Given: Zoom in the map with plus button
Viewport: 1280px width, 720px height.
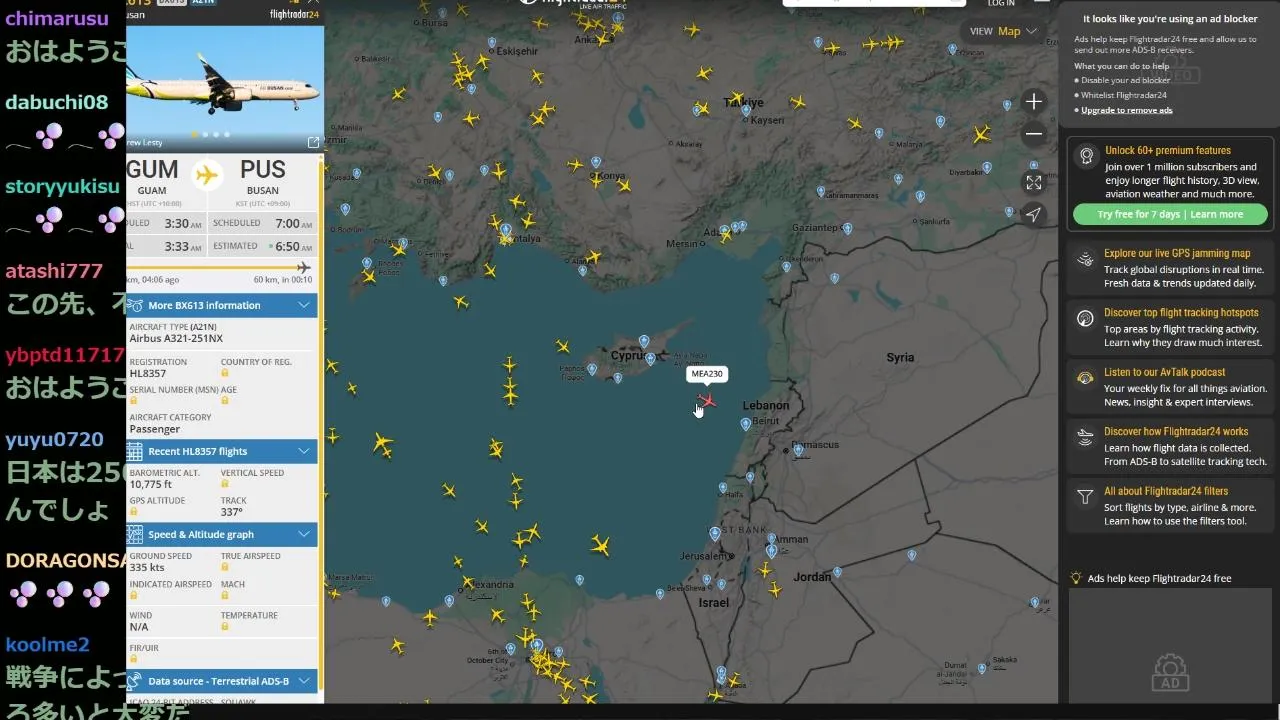Looking at the screenshot, I should 1034,101.
